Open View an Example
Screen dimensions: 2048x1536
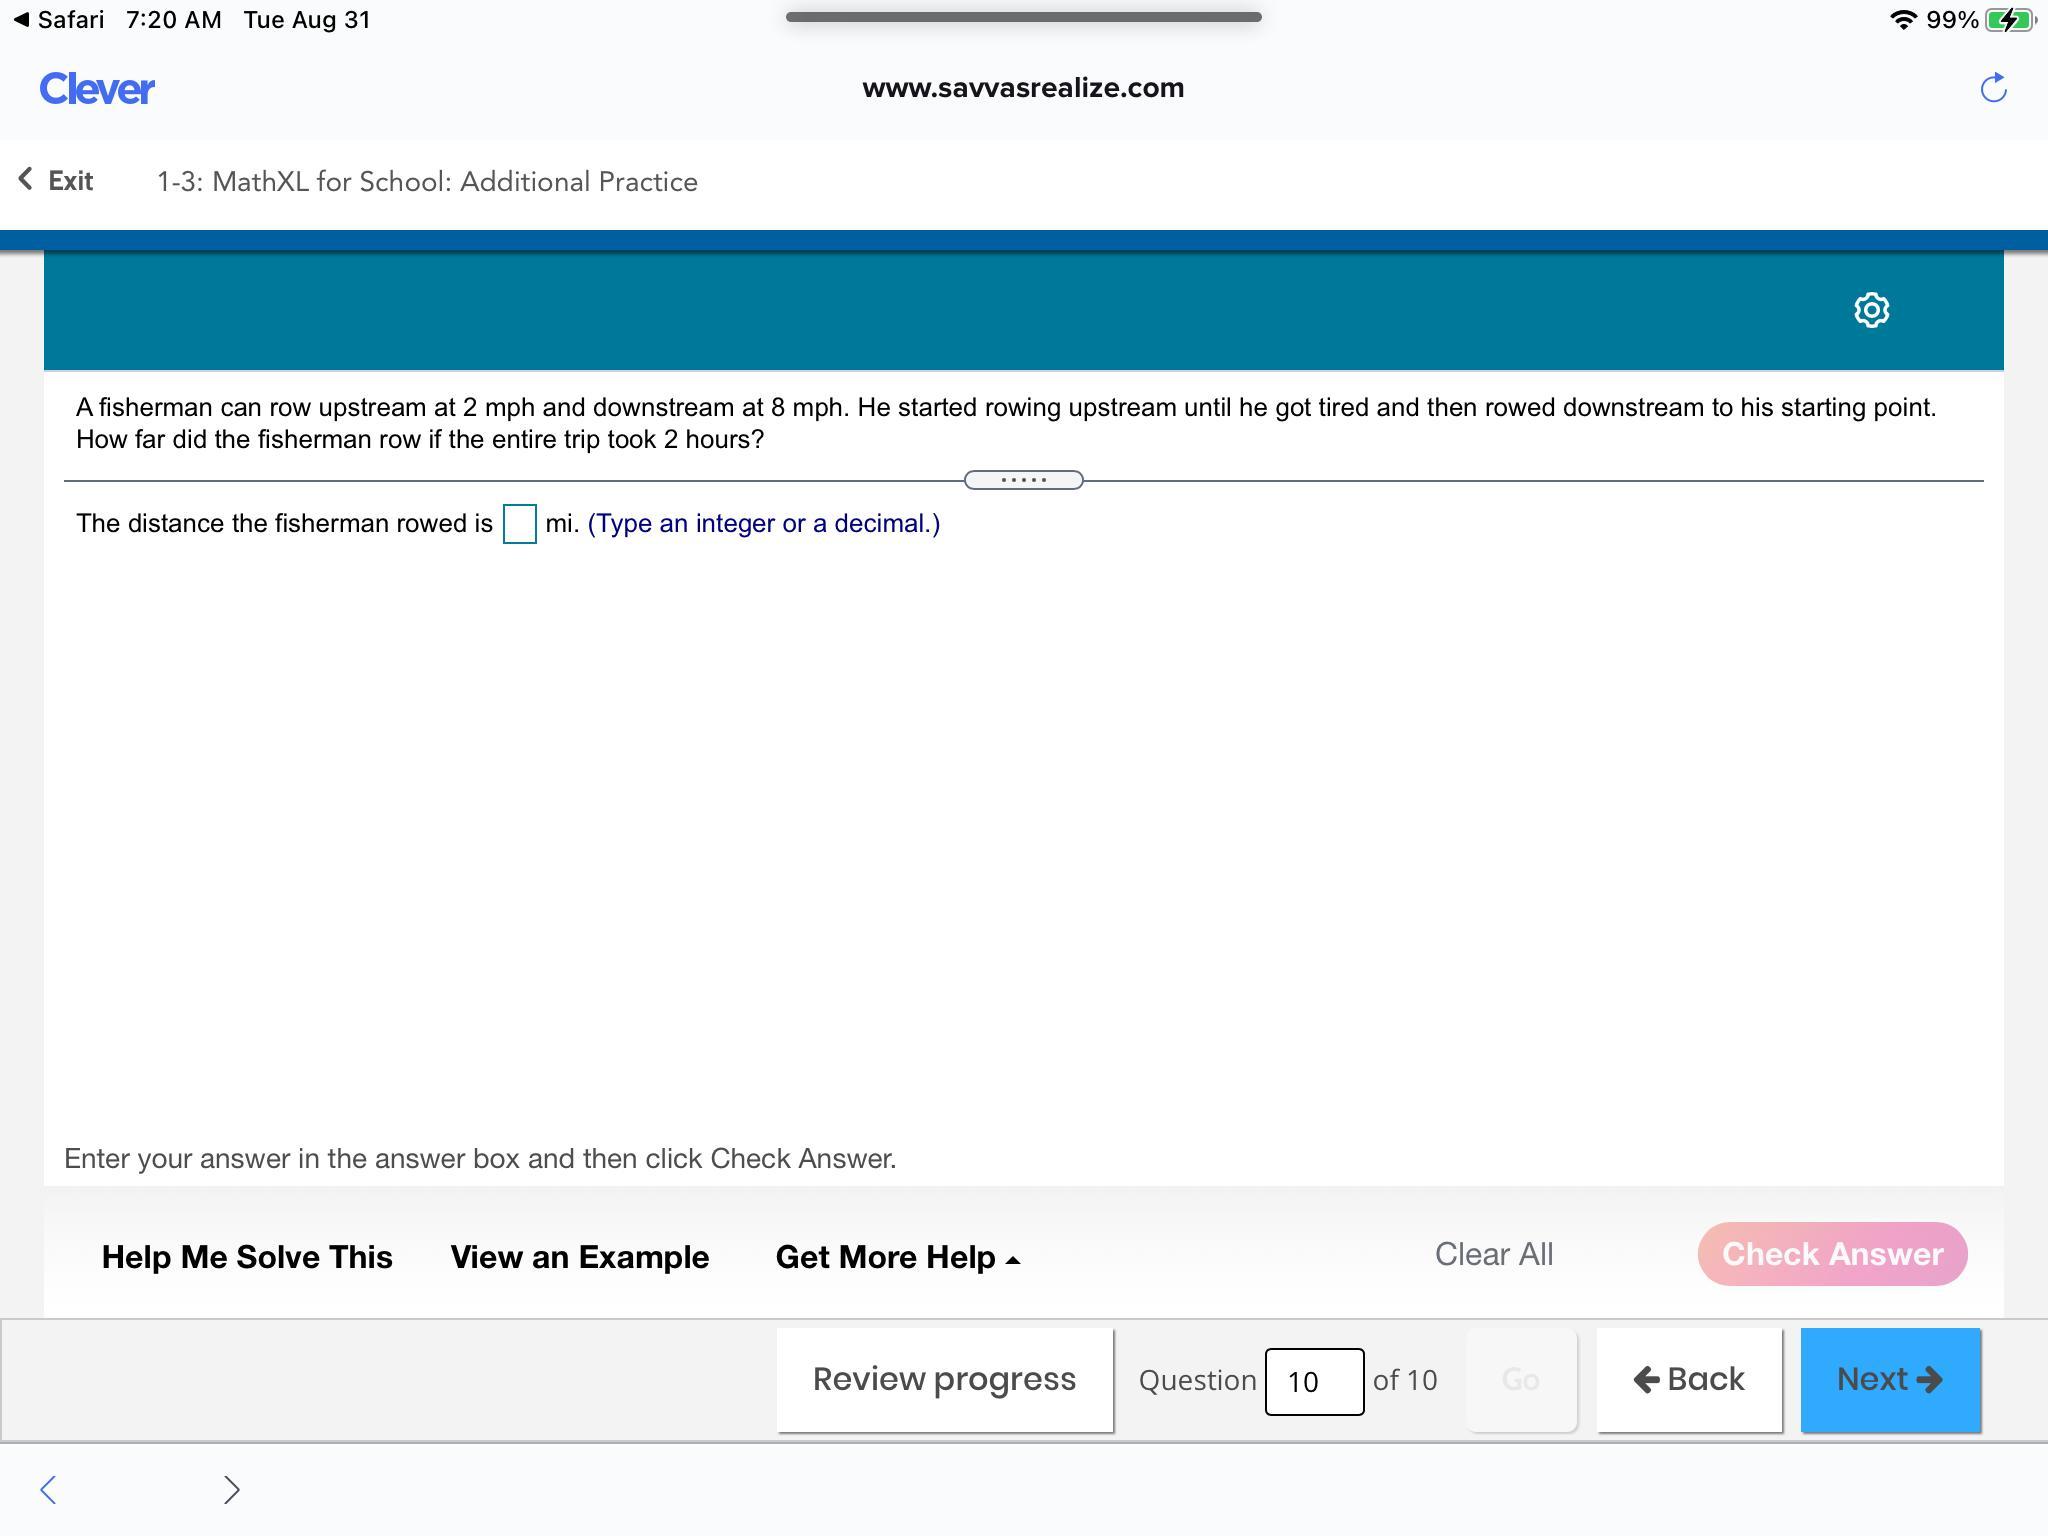[x=580, y=1257]
